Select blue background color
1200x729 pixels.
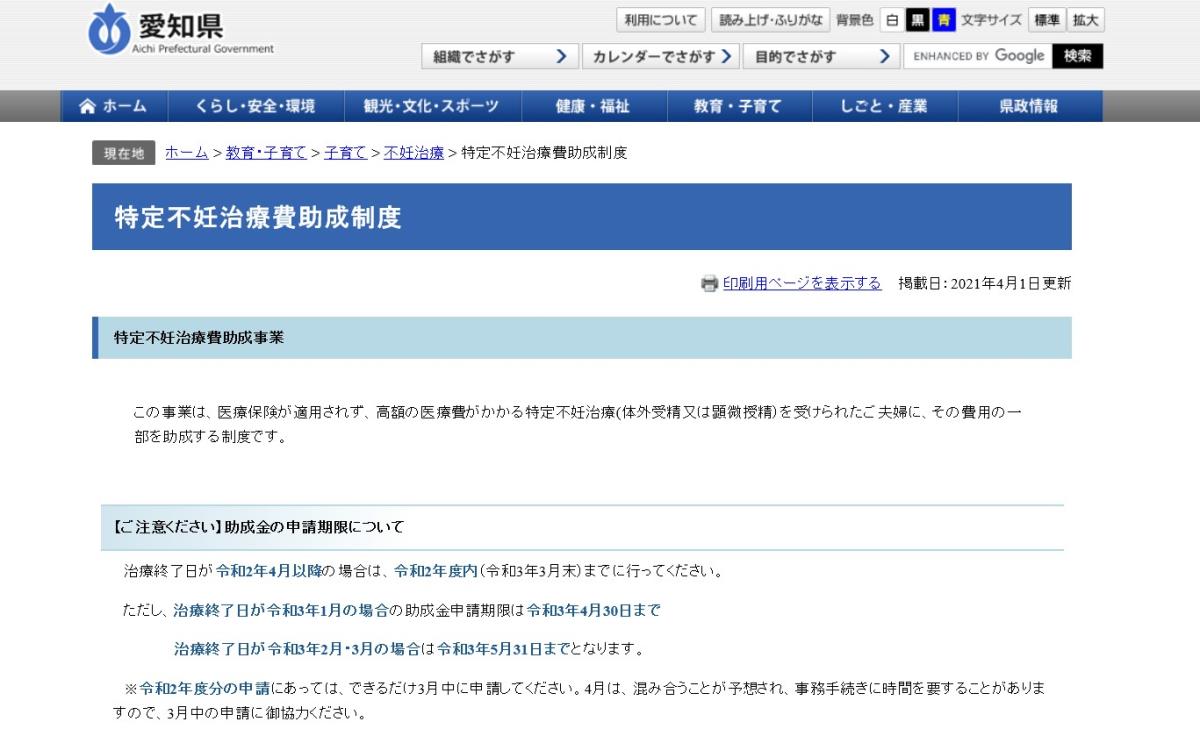tap(943, 20)
